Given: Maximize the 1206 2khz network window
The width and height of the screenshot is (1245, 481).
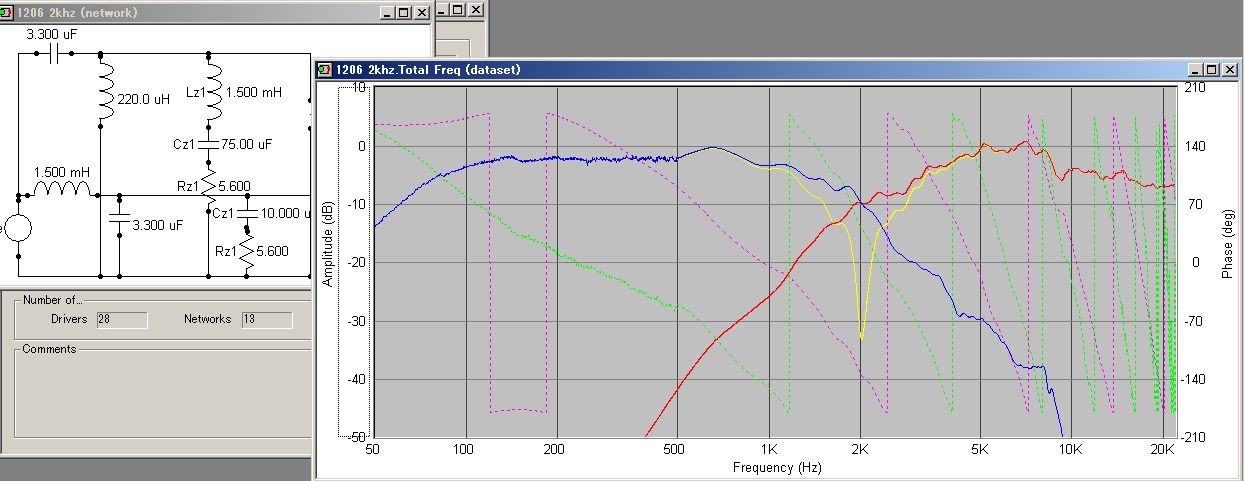Looking at the screenshot, I should click(404, 13).
